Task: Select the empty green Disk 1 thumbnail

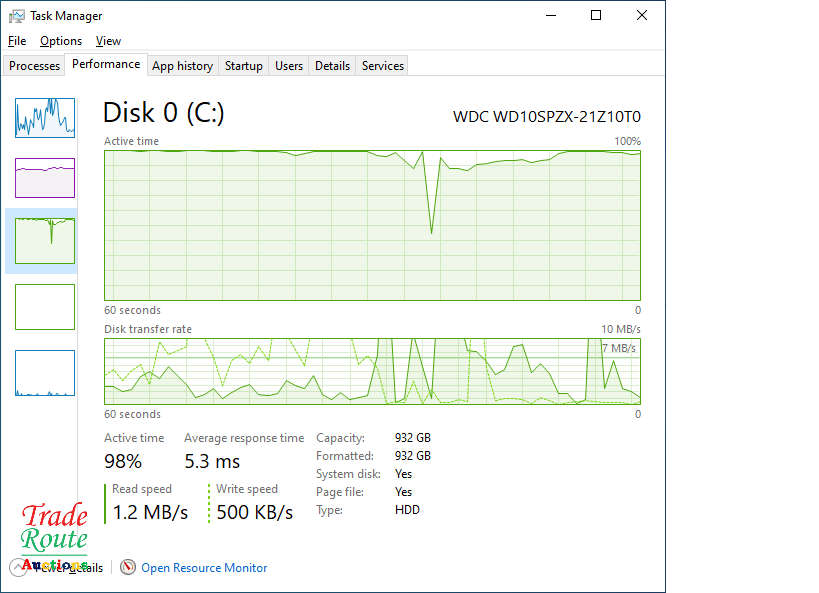Action: [x=45, y=306]
